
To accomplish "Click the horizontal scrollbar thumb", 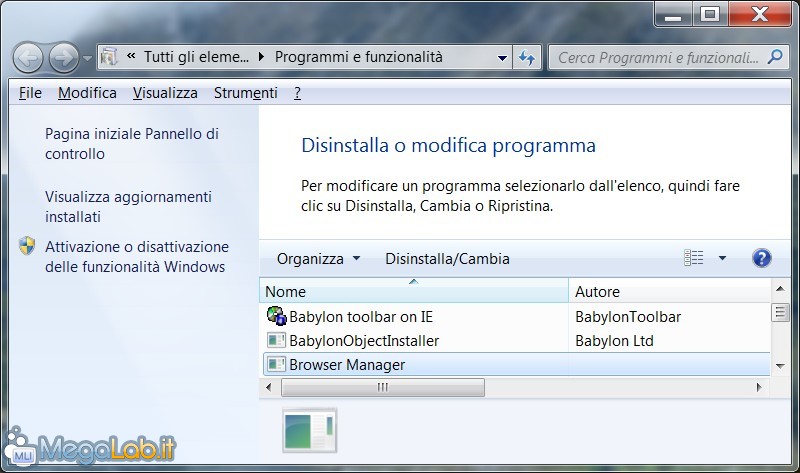I will pos(383,387).
